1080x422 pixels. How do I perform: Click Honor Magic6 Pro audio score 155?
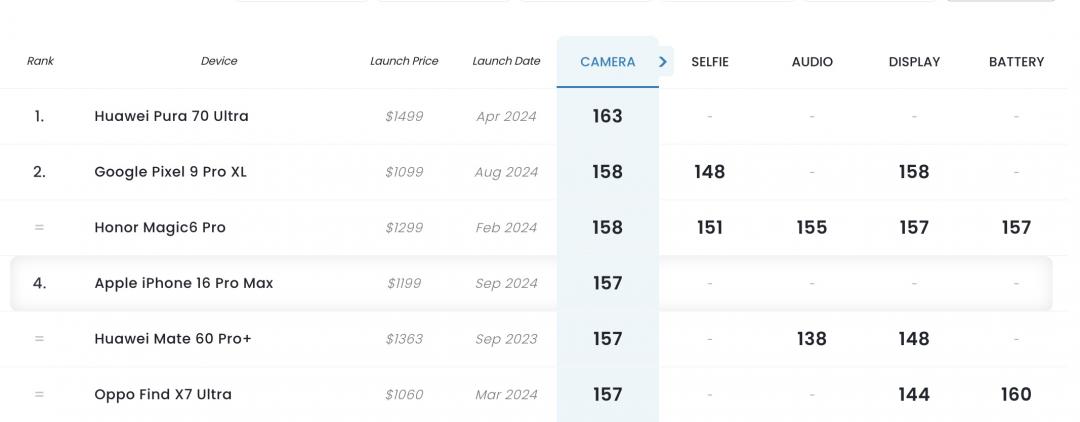pyautogui.click(x=811, y=228)
